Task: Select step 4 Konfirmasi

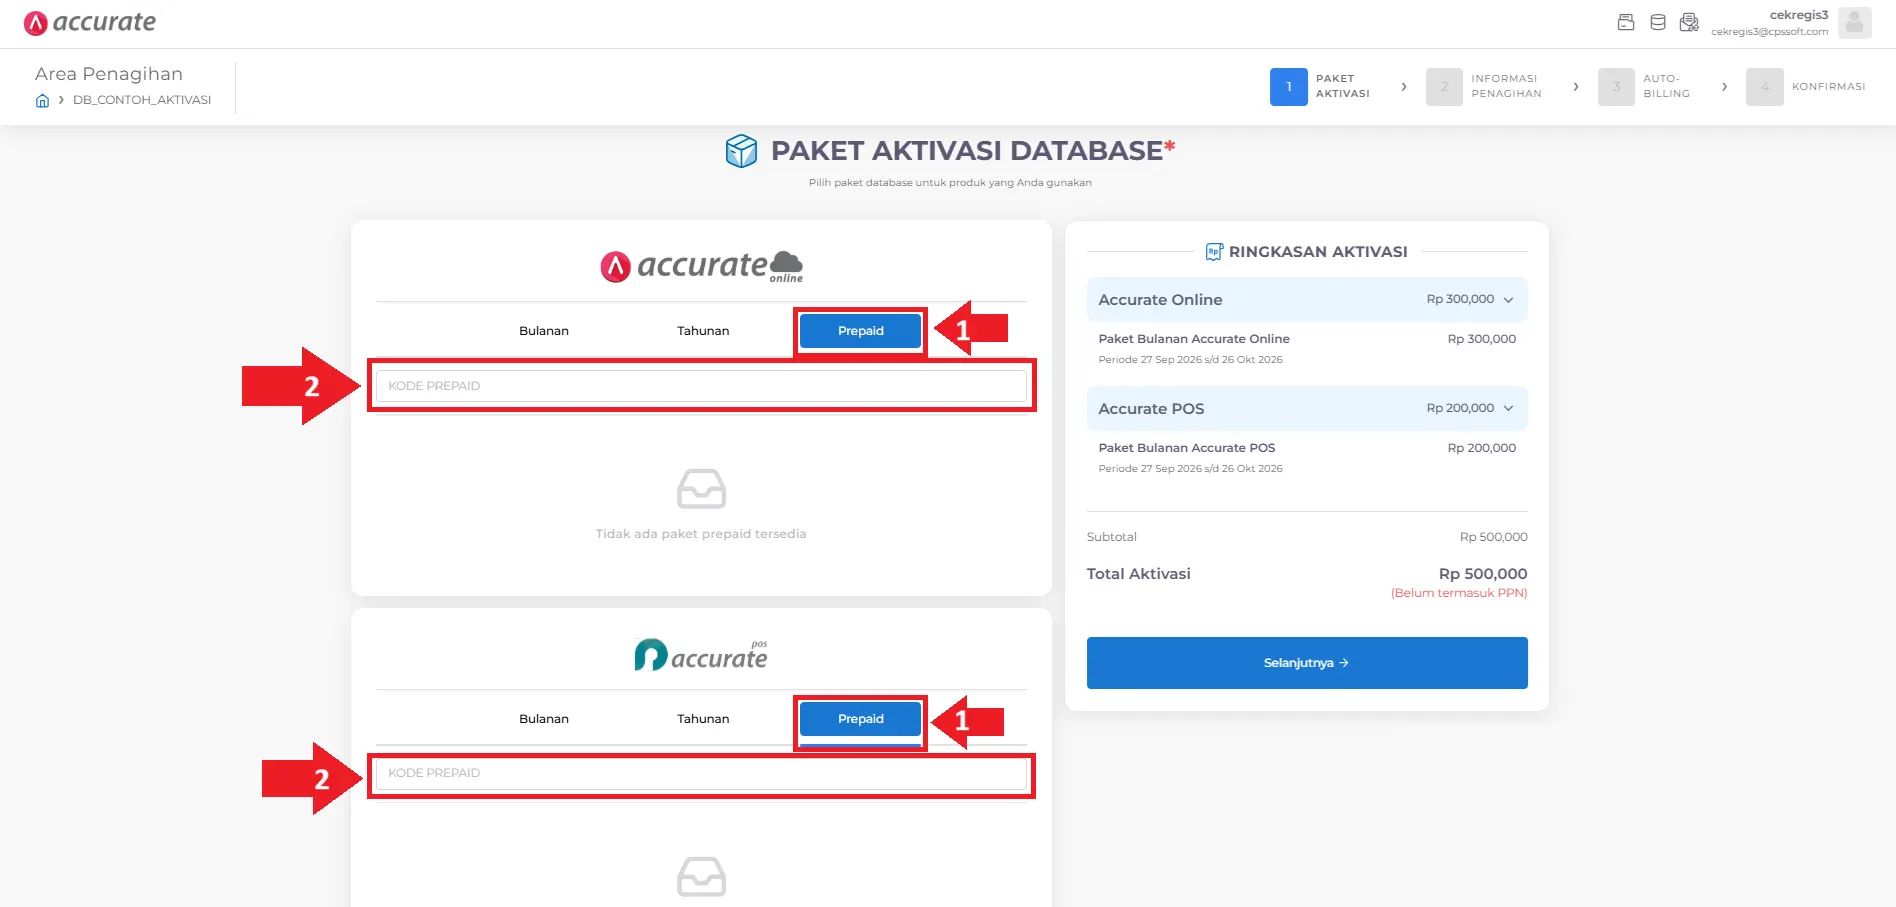Action: 1806,87
